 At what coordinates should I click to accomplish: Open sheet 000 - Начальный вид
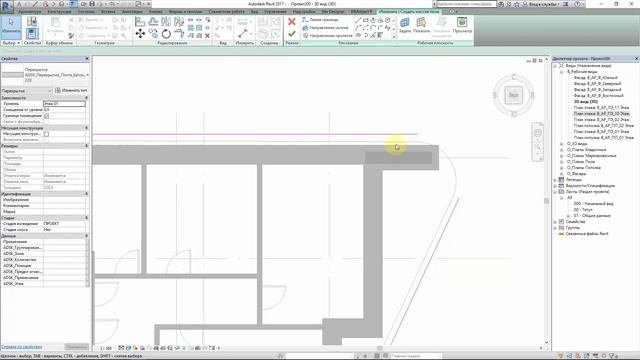(x=593, y=204)
